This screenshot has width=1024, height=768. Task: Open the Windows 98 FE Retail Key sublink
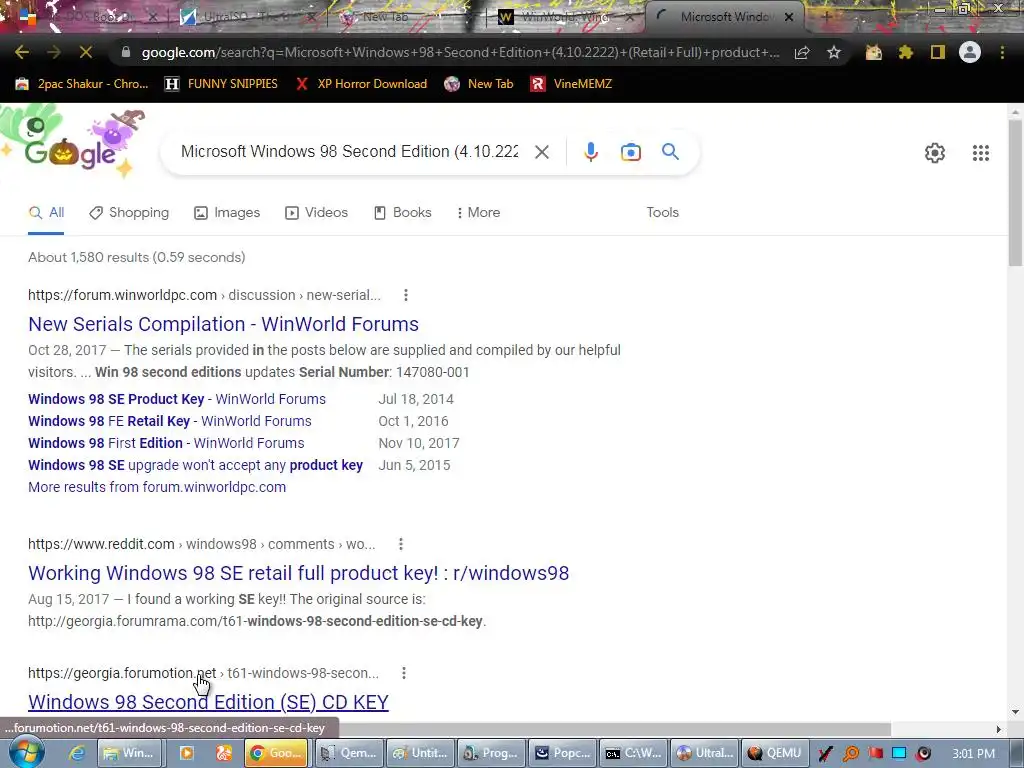pyautogui.click(x=170, y=421)
